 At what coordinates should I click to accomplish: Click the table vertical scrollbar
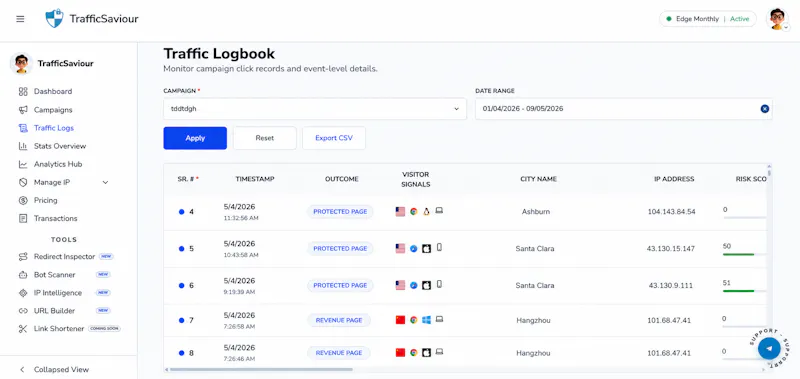tap(769, 173)
